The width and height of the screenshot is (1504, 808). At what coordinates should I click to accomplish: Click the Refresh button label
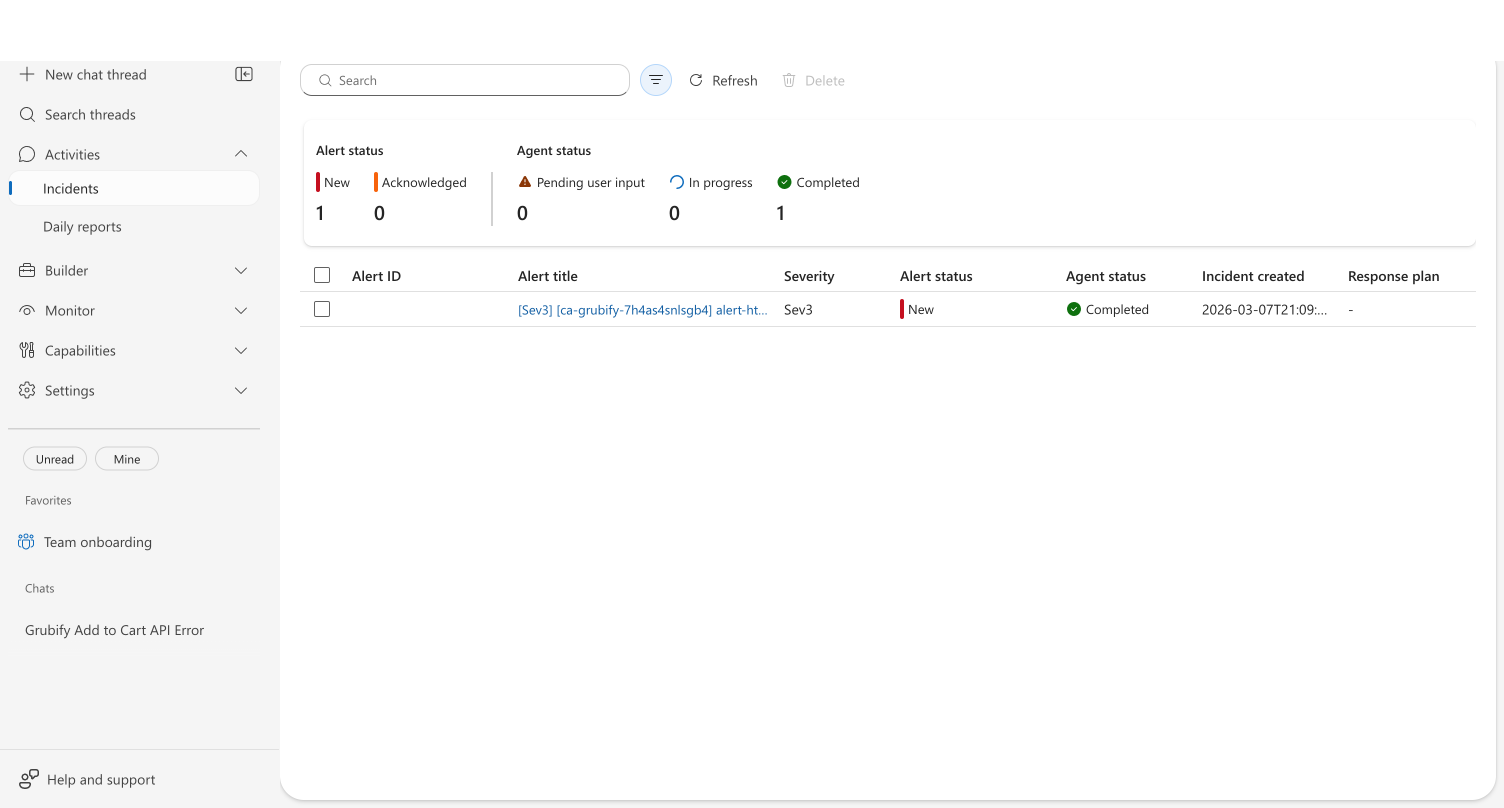click(x=735, y=81)
